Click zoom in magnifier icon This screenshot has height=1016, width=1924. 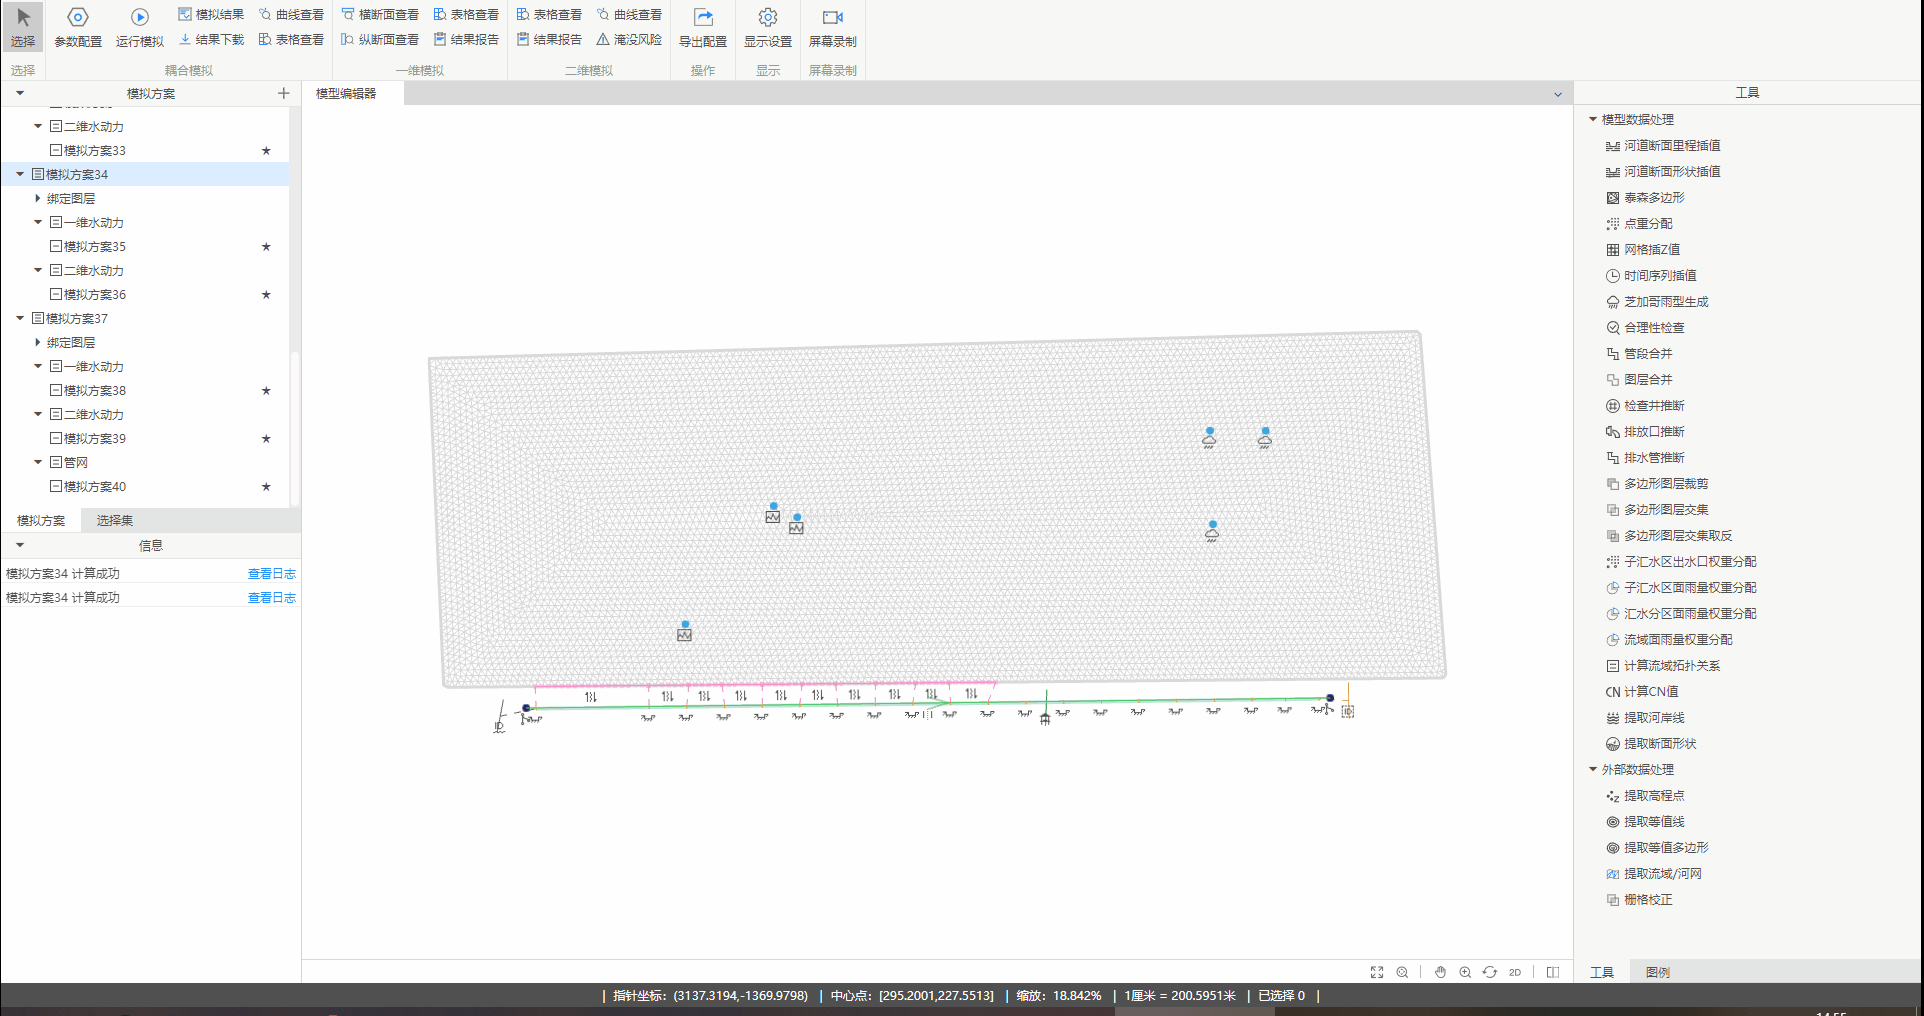point(1465,972)
